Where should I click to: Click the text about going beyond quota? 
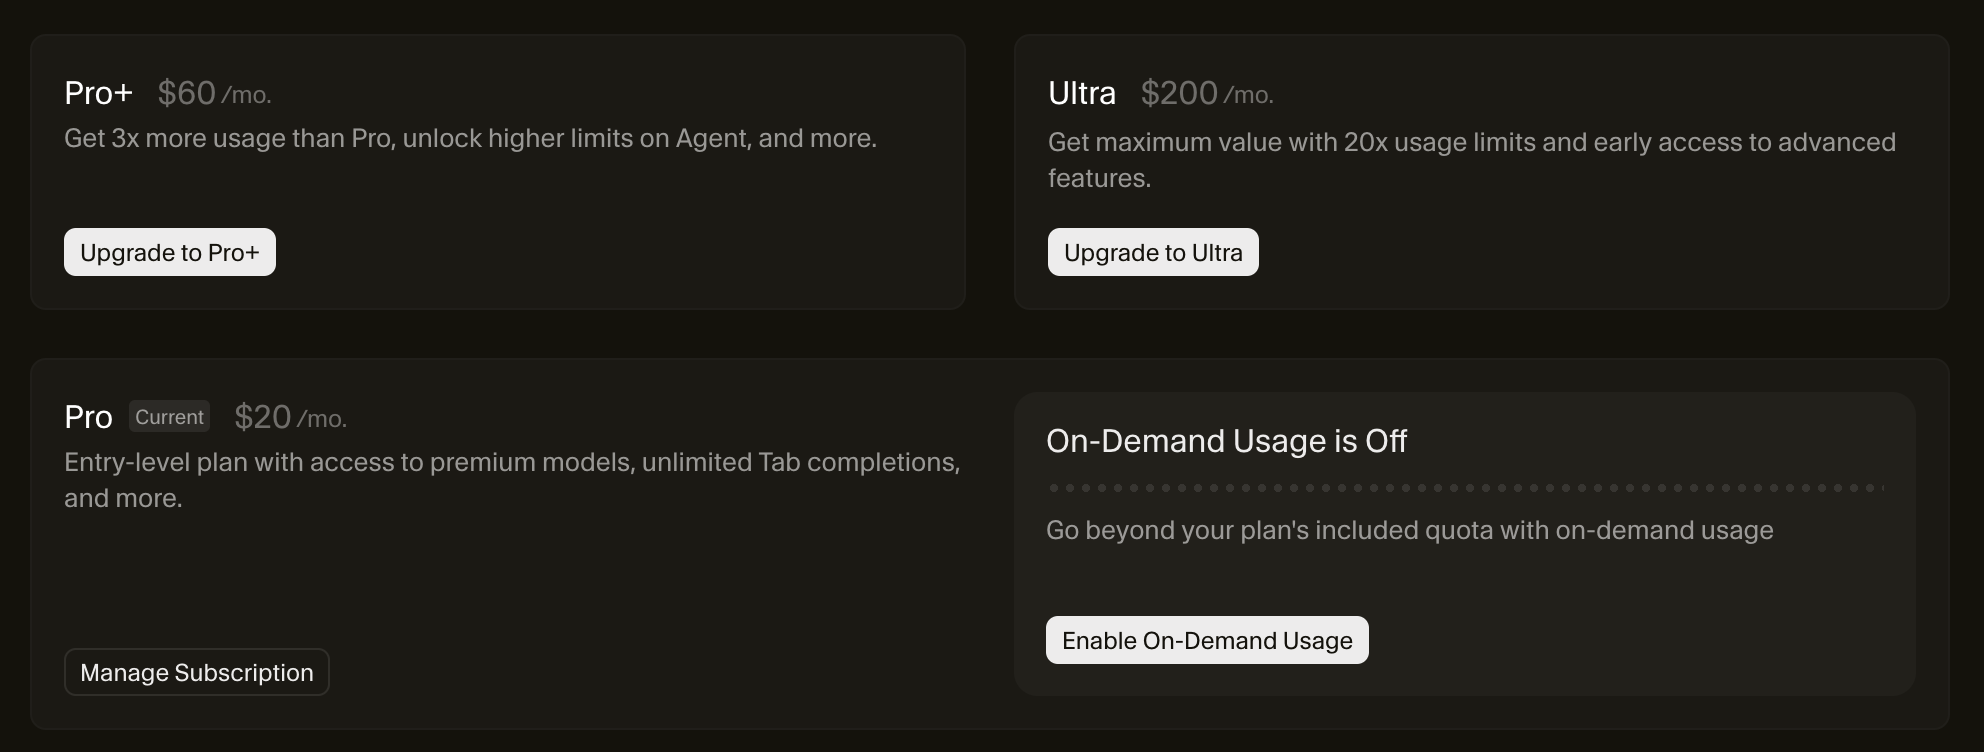pos(1409,530)
